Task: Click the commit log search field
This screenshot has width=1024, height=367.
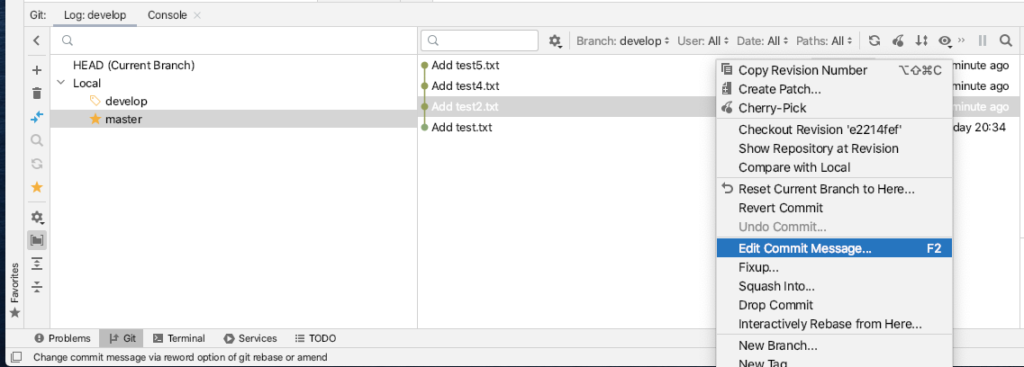Action: click(x=480, y=40)
